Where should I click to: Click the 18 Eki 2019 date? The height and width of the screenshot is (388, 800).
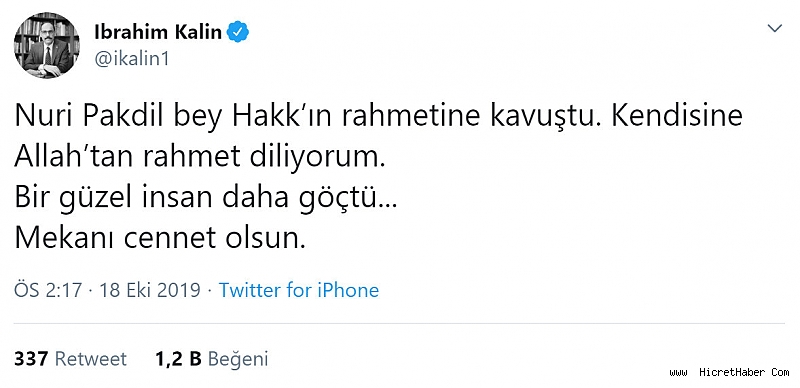pos(150,290)
